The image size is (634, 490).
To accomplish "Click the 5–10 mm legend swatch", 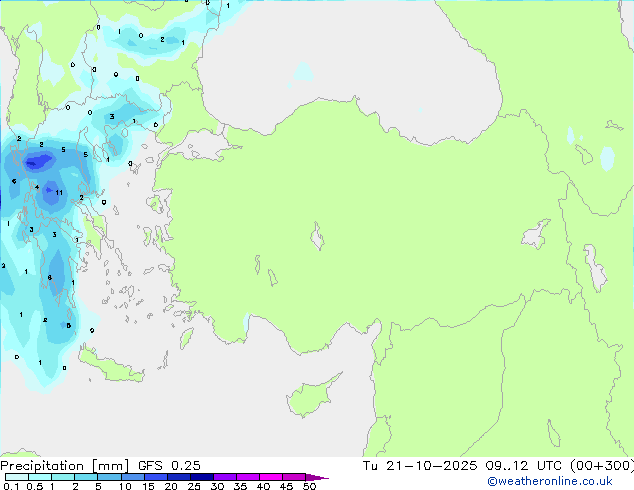I will [x=110, y=477].
